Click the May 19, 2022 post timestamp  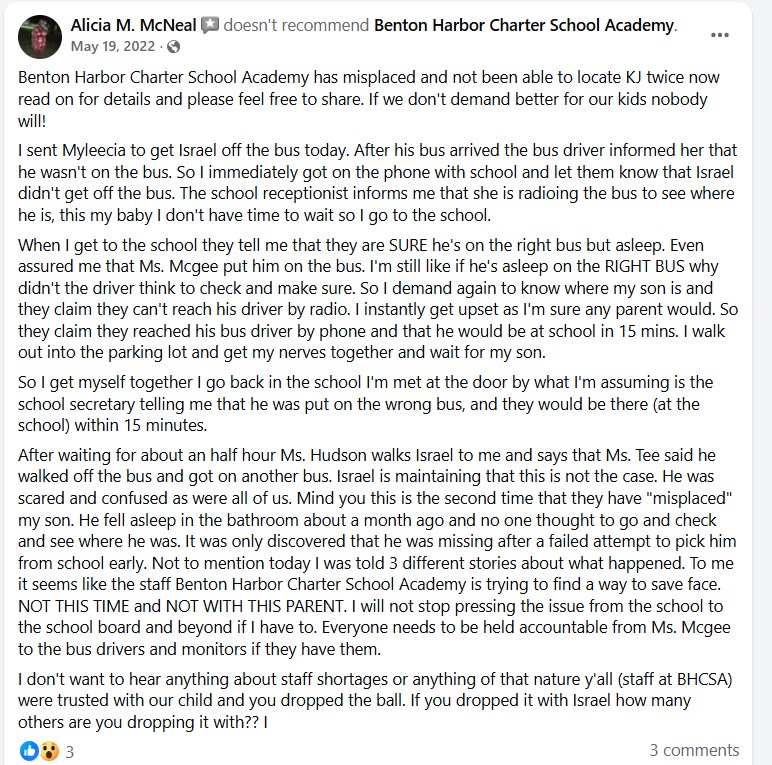(x=115, y=46)
